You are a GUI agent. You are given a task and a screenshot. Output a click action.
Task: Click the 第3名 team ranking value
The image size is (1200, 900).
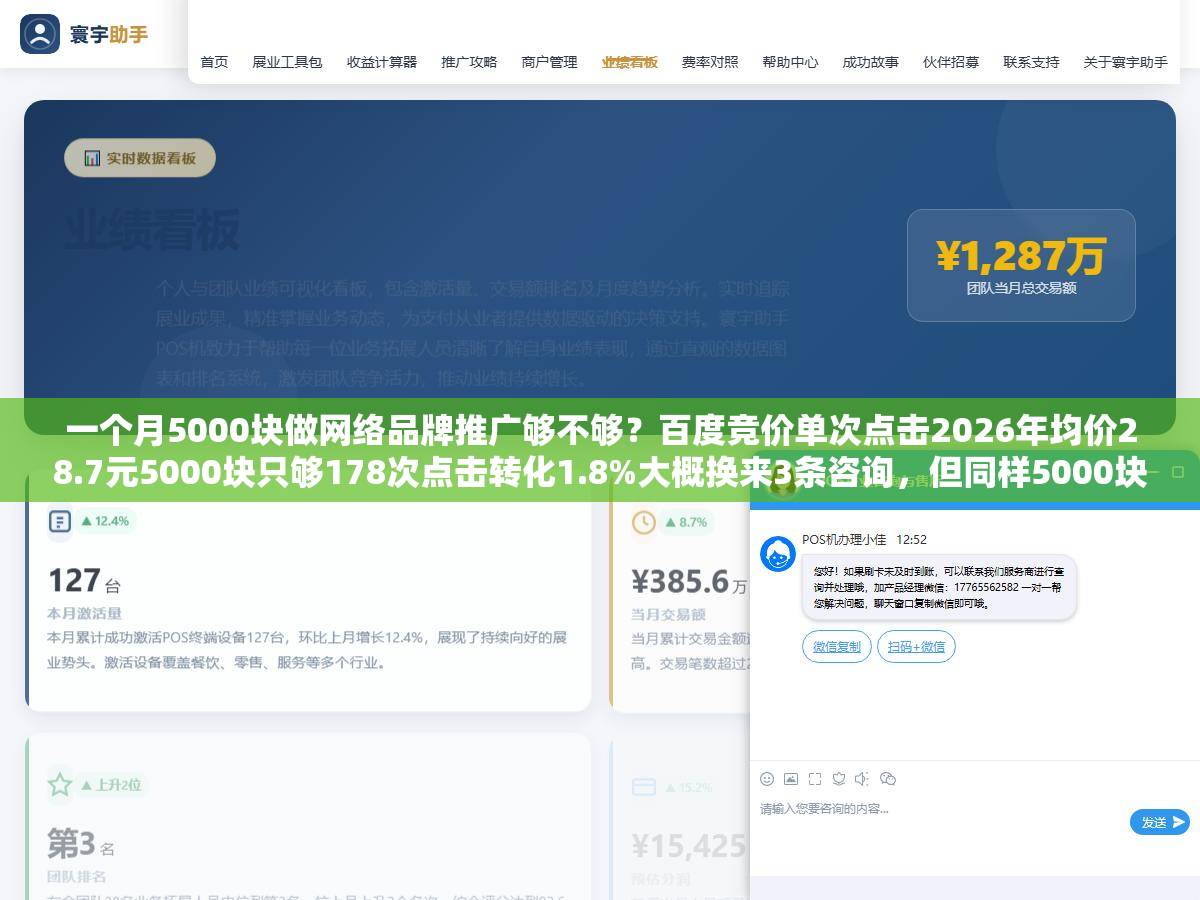81,844
